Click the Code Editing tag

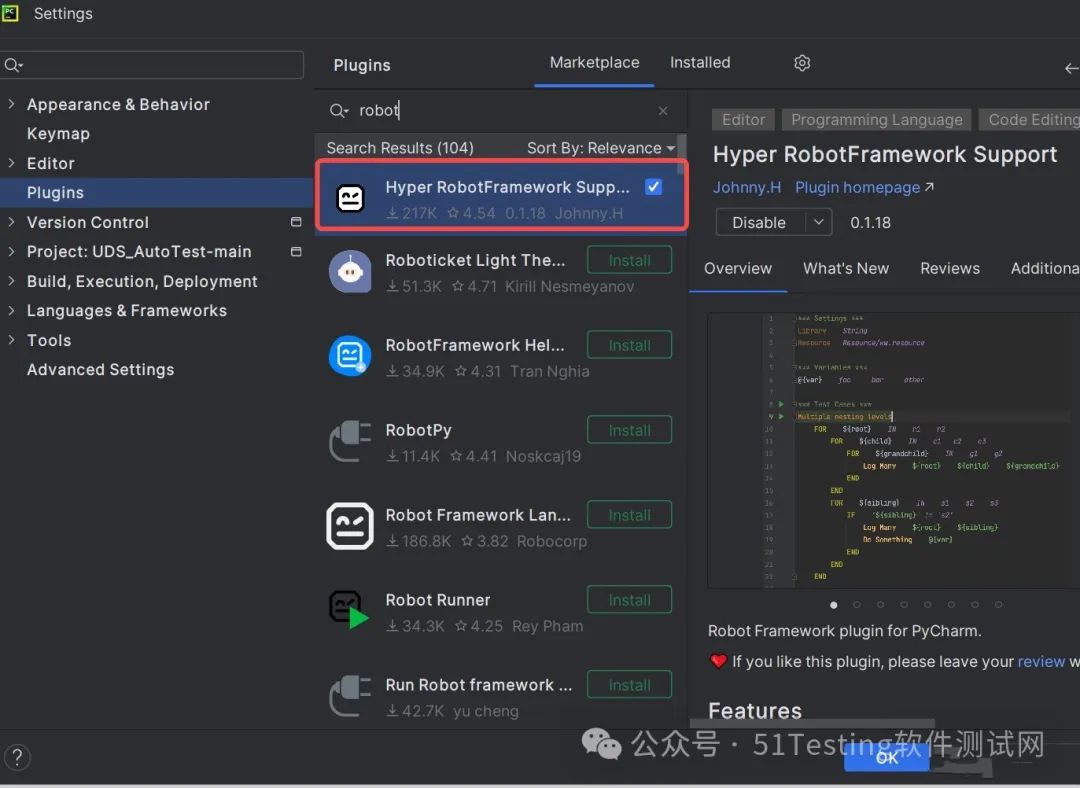1030,120
